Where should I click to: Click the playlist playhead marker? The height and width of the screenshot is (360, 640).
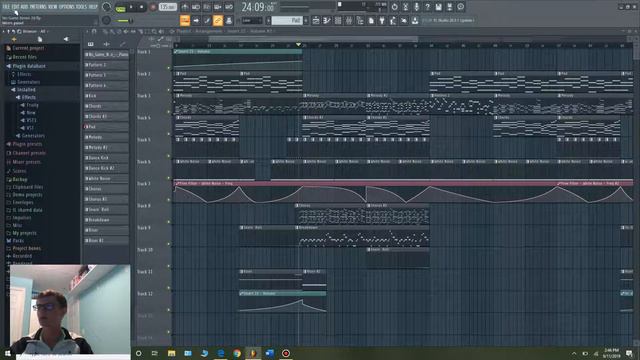298,44
